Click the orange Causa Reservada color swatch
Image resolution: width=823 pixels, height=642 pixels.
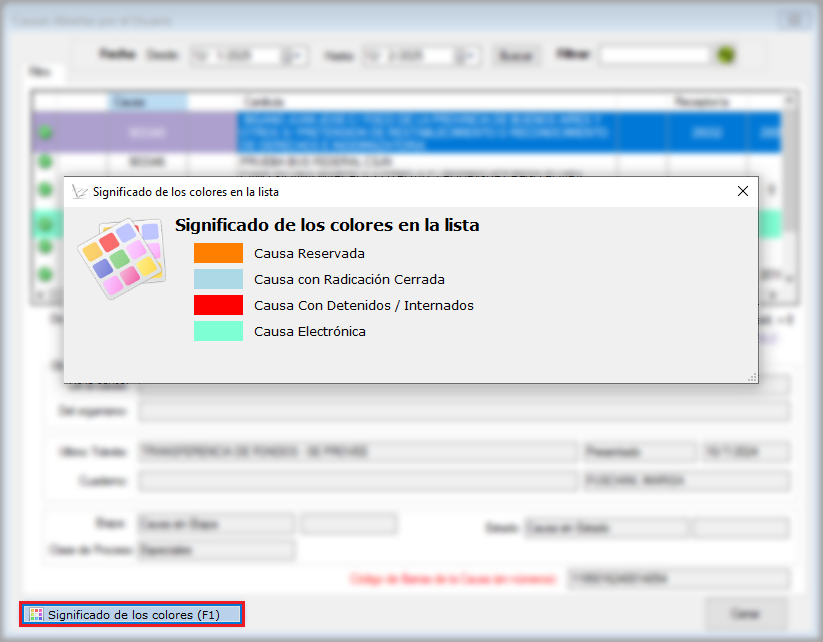pos(218,253)
